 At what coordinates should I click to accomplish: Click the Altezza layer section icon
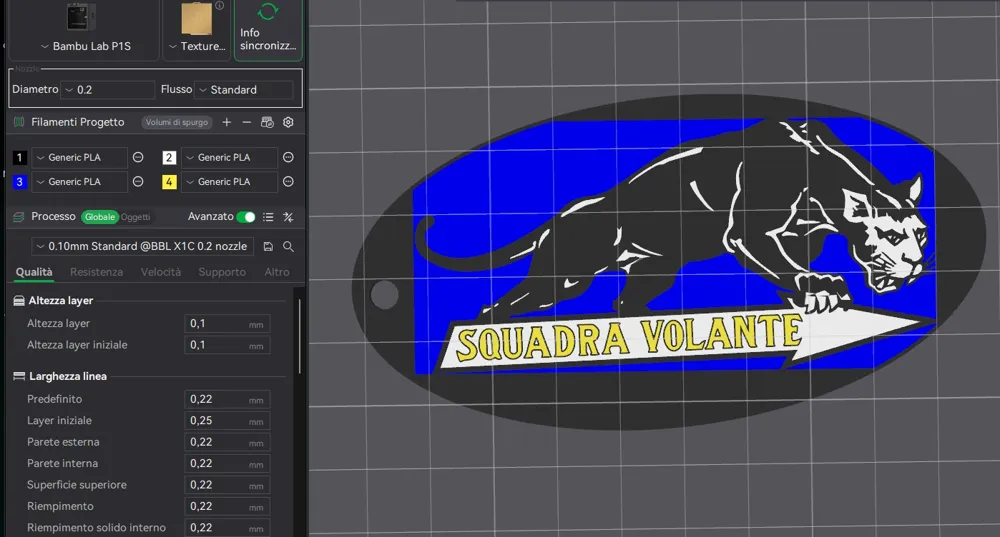19,300
